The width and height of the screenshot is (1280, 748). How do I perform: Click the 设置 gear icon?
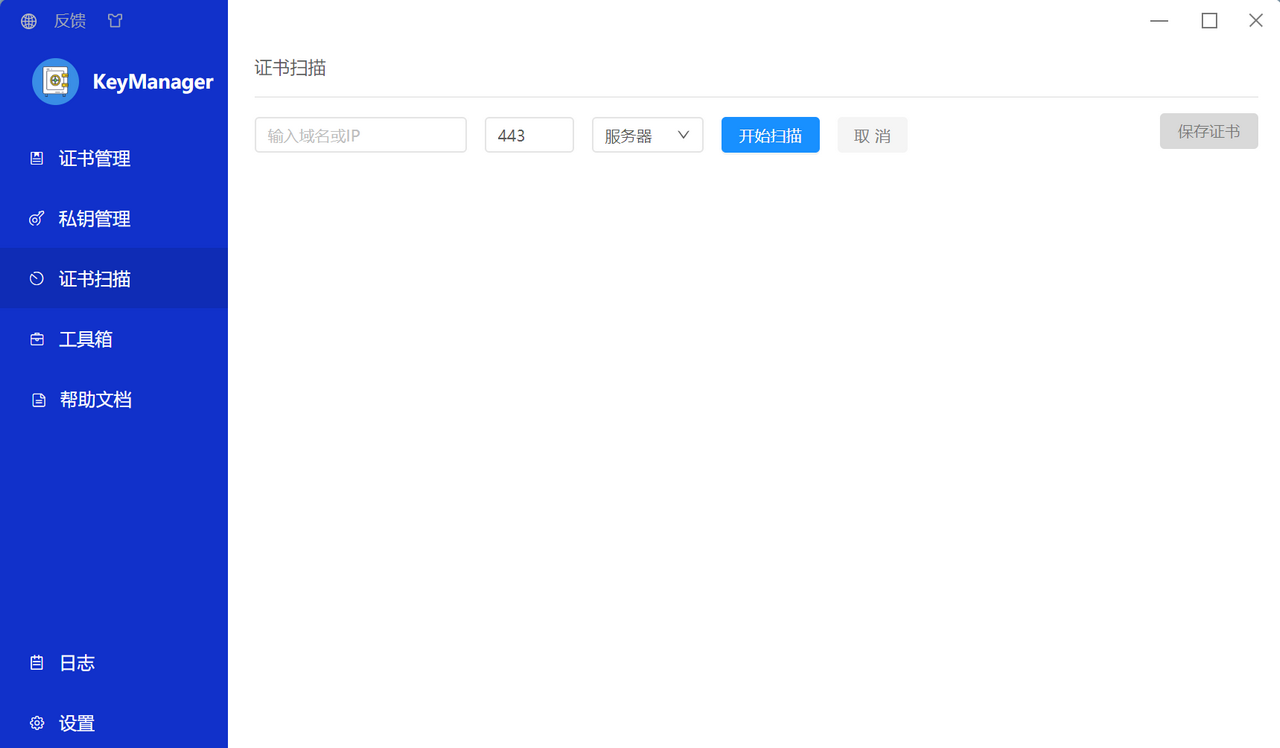pos(37,723)
